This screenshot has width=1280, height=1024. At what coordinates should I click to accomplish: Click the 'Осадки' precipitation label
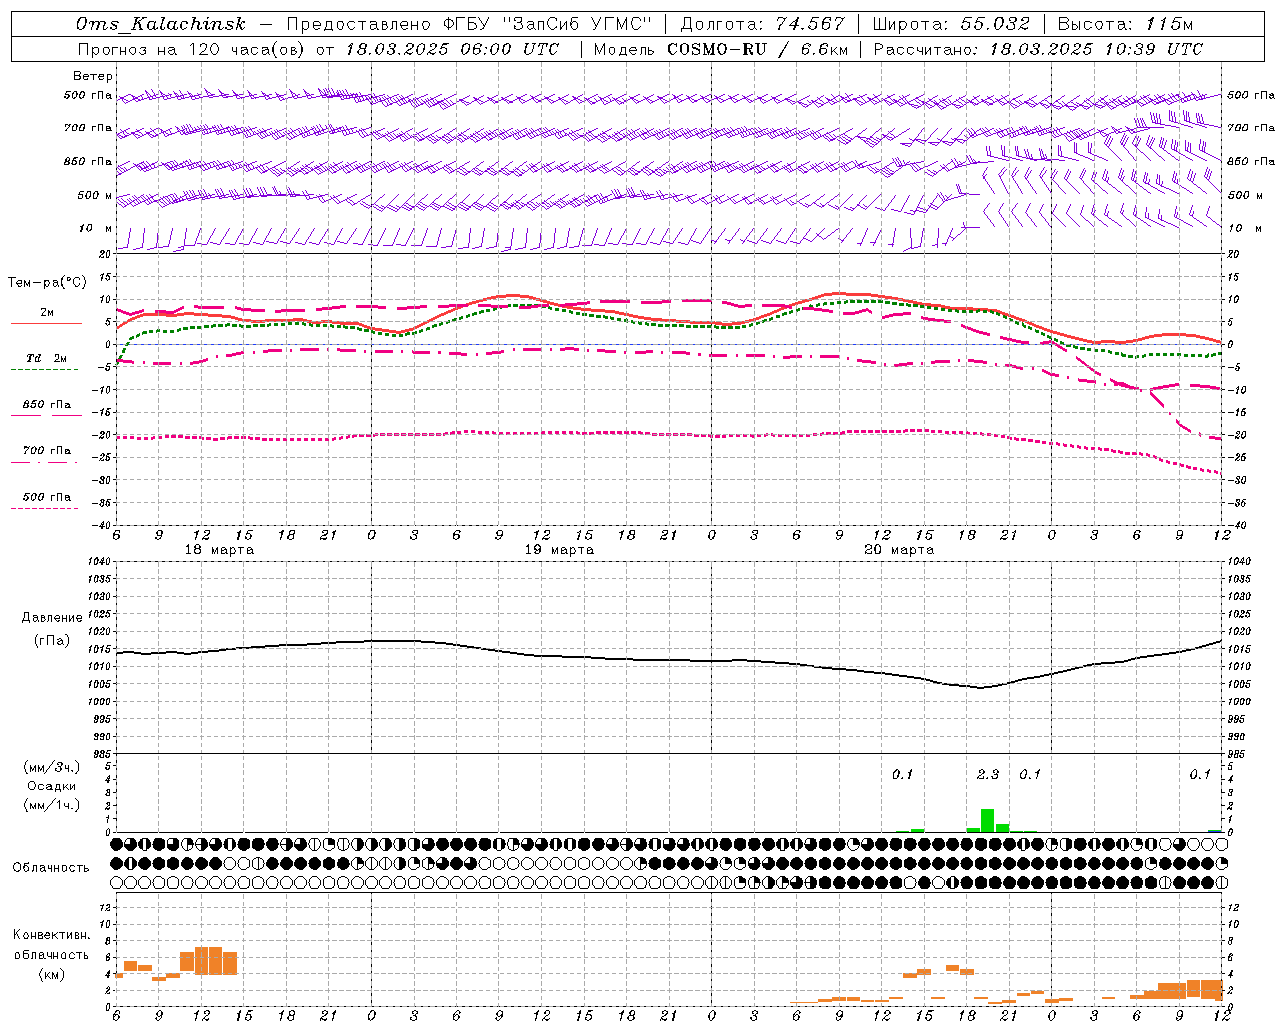(52, 786)
